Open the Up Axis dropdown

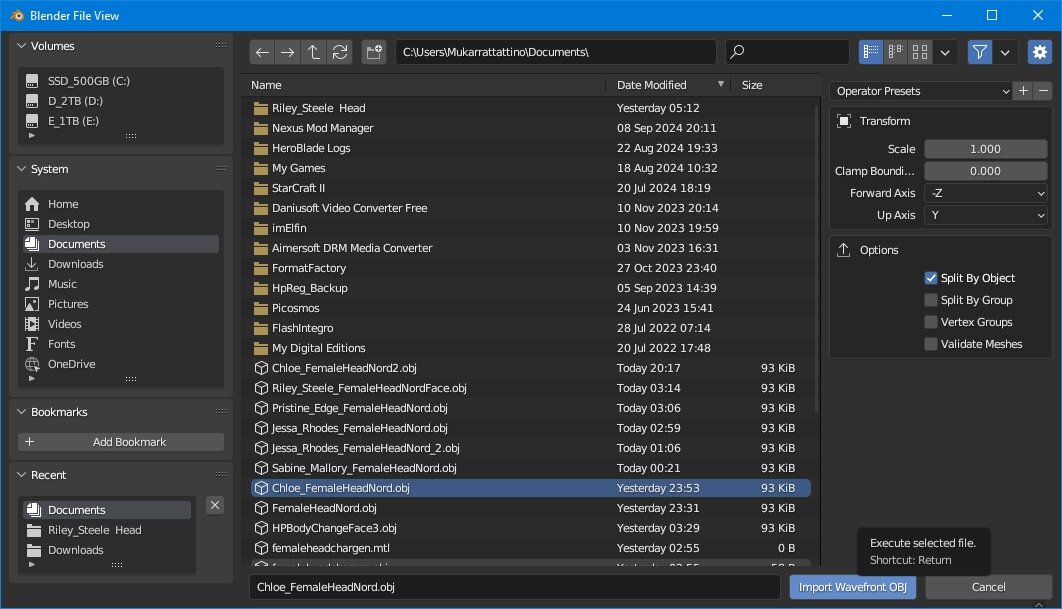[x=986, y=215]
